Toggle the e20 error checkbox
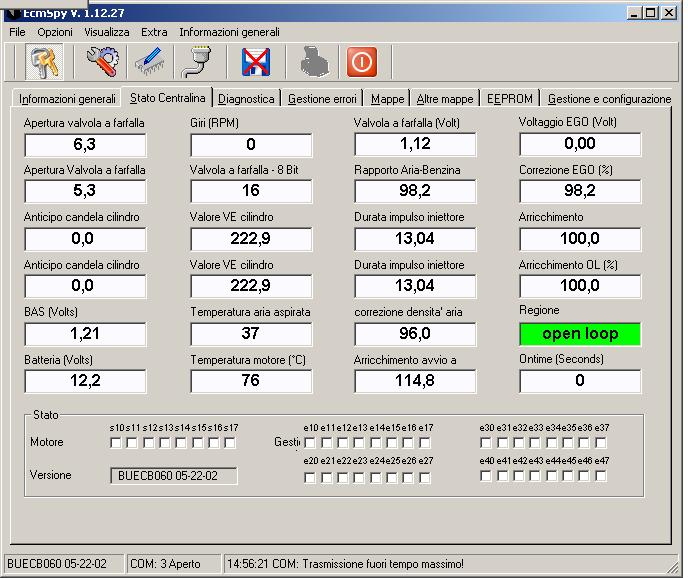 point(310,477)
